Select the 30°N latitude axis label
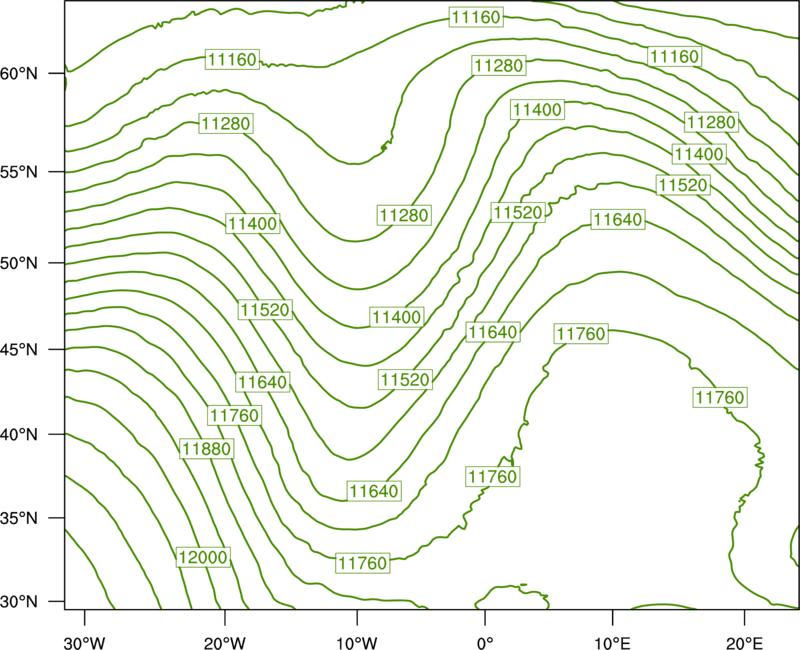The width and height of the screenshot is (800, 650). coord(19,602)
